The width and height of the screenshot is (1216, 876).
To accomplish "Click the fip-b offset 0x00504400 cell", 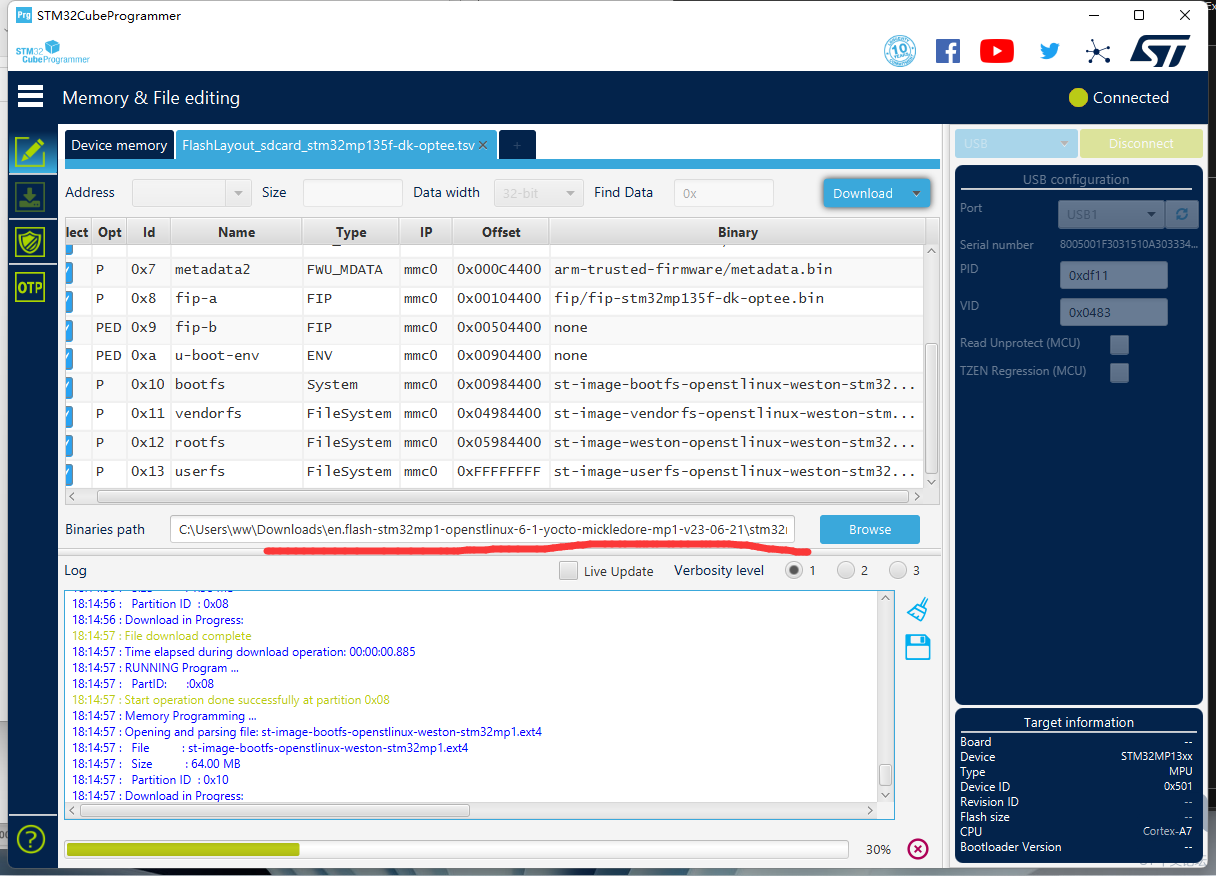I will [501, 327].
